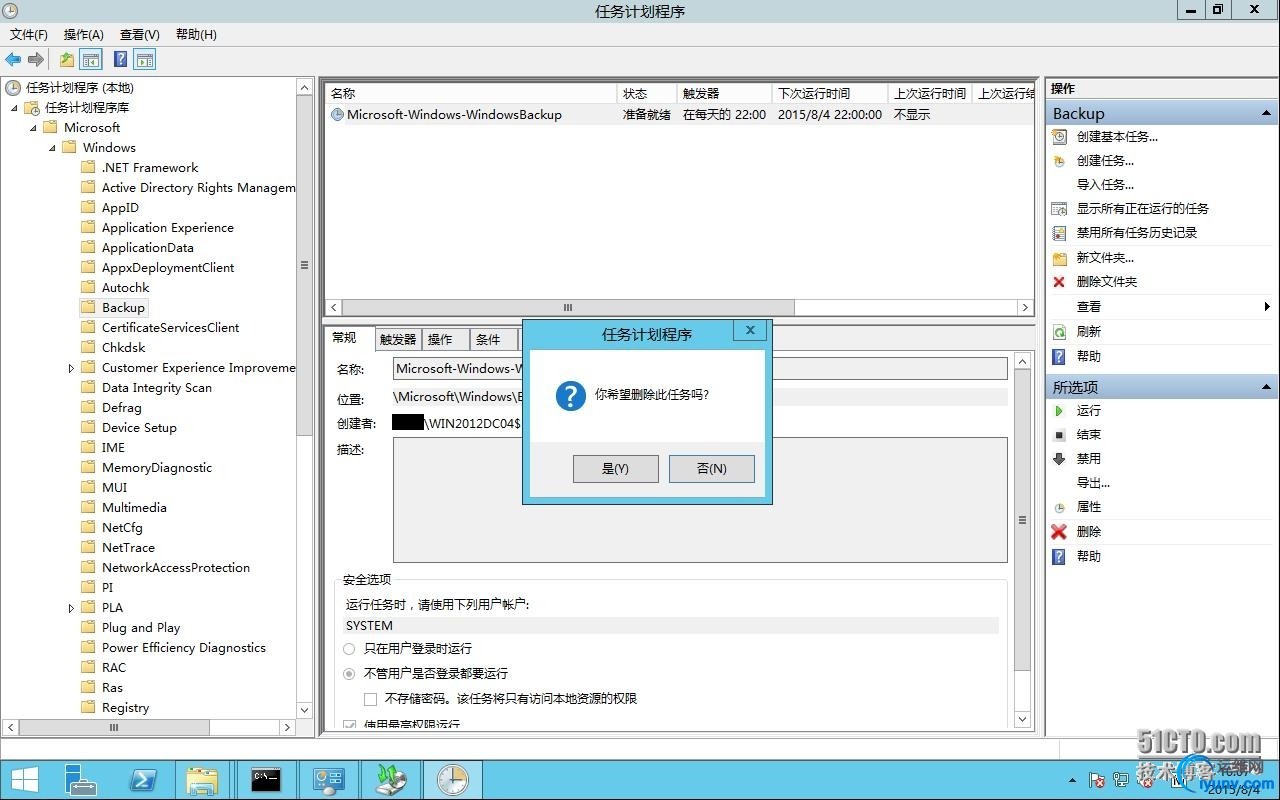Screen dimensions: 1280x800
Task: Click the 导出... action link
Action: (x=1093, y=483)
